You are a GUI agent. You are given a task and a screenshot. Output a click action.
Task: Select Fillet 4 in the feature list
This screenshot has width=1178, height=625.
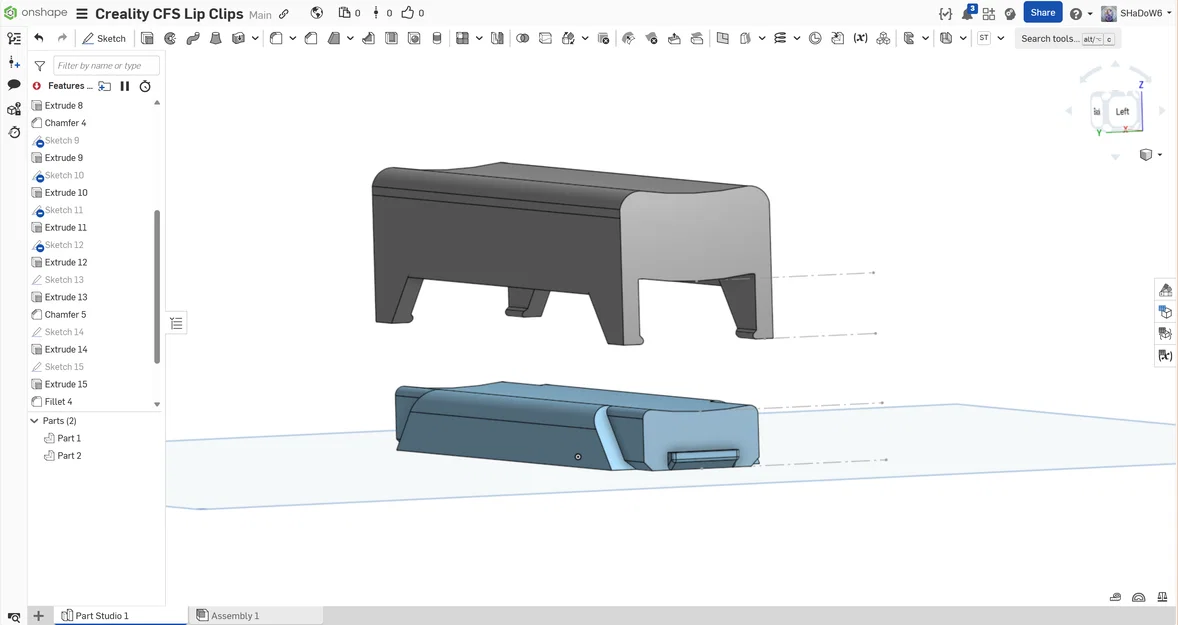pos(58,402)
